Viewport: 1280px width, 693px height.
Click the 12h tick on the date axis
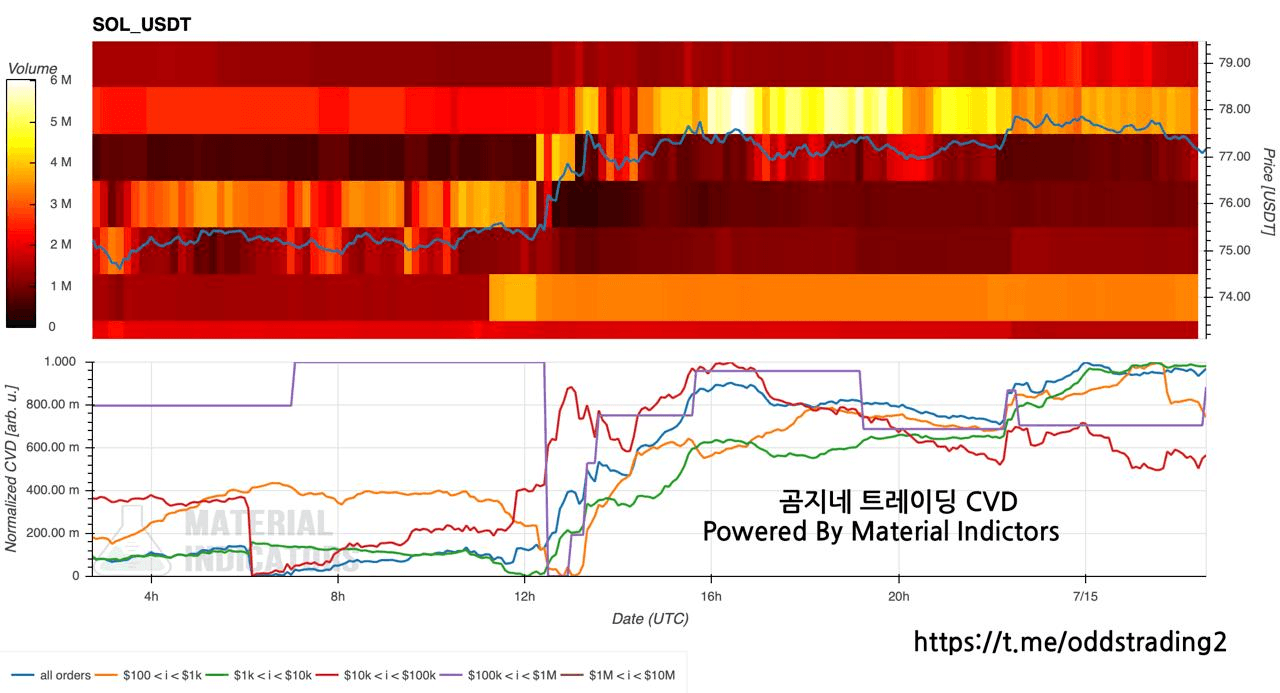pyautogui.click(x=525, y=597)
